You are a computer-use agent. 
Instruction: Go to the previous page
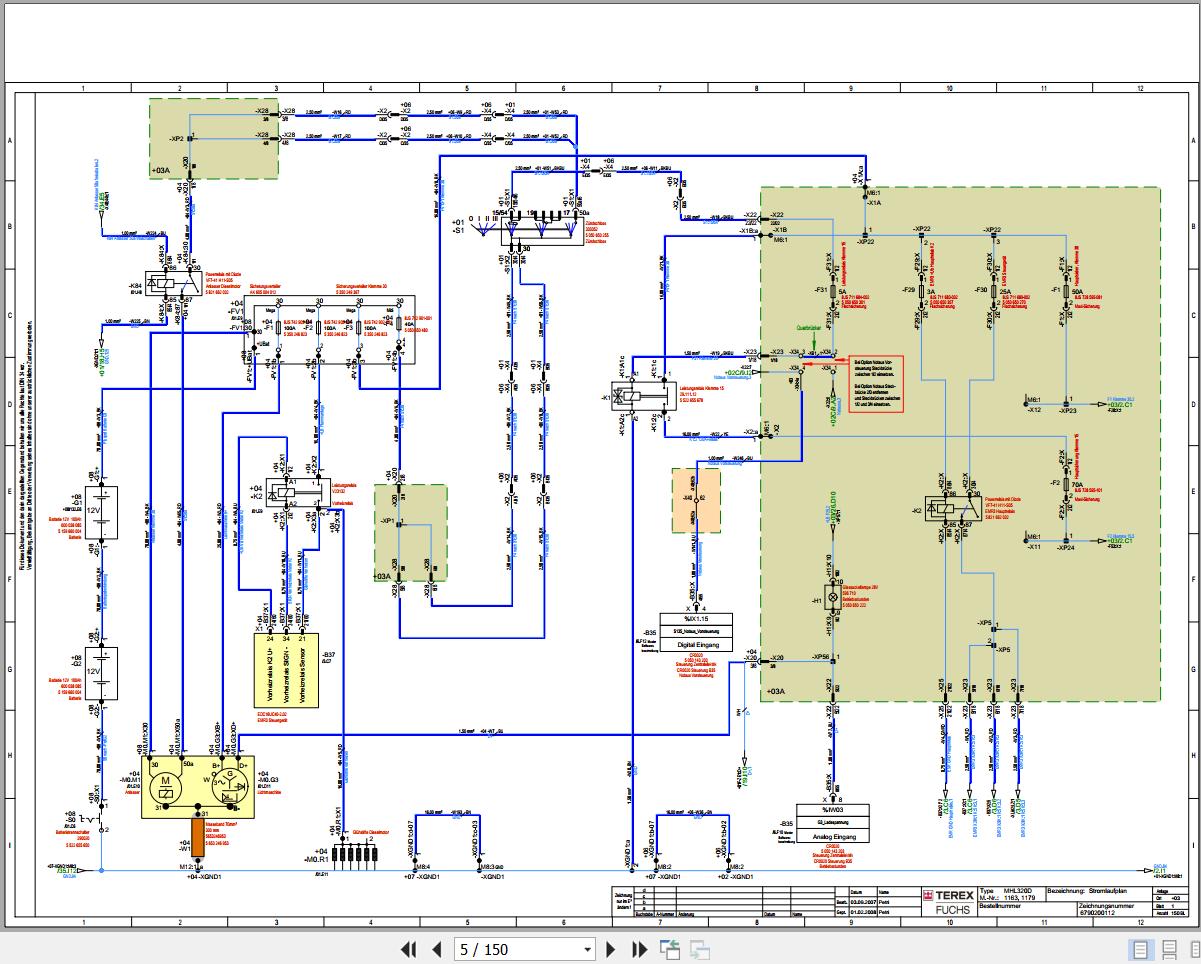click(x=436, y=949)
